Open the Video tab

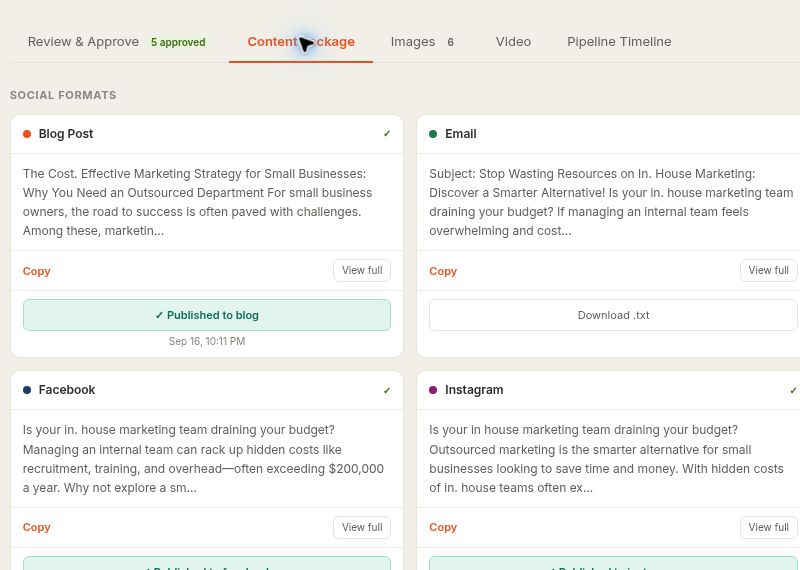tap(513, 42)
